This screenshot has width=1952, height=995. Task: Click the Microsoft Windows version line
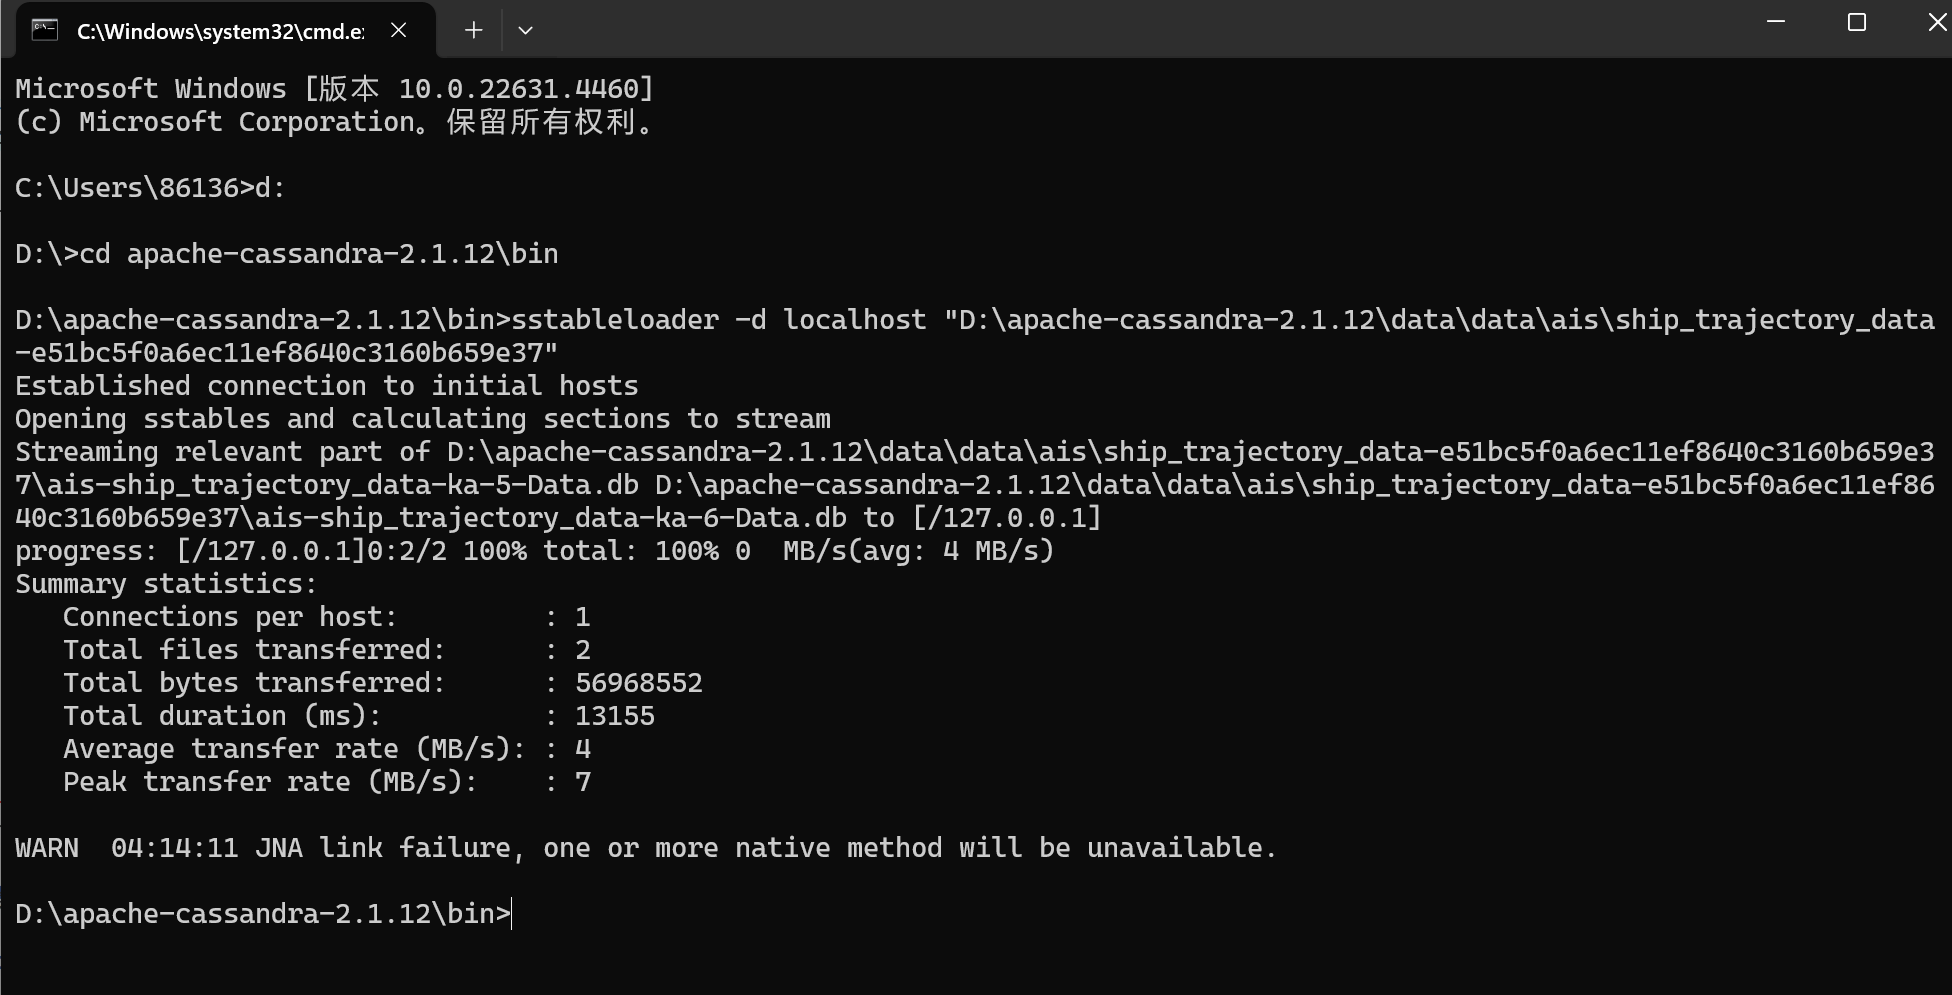pos(335,89)
